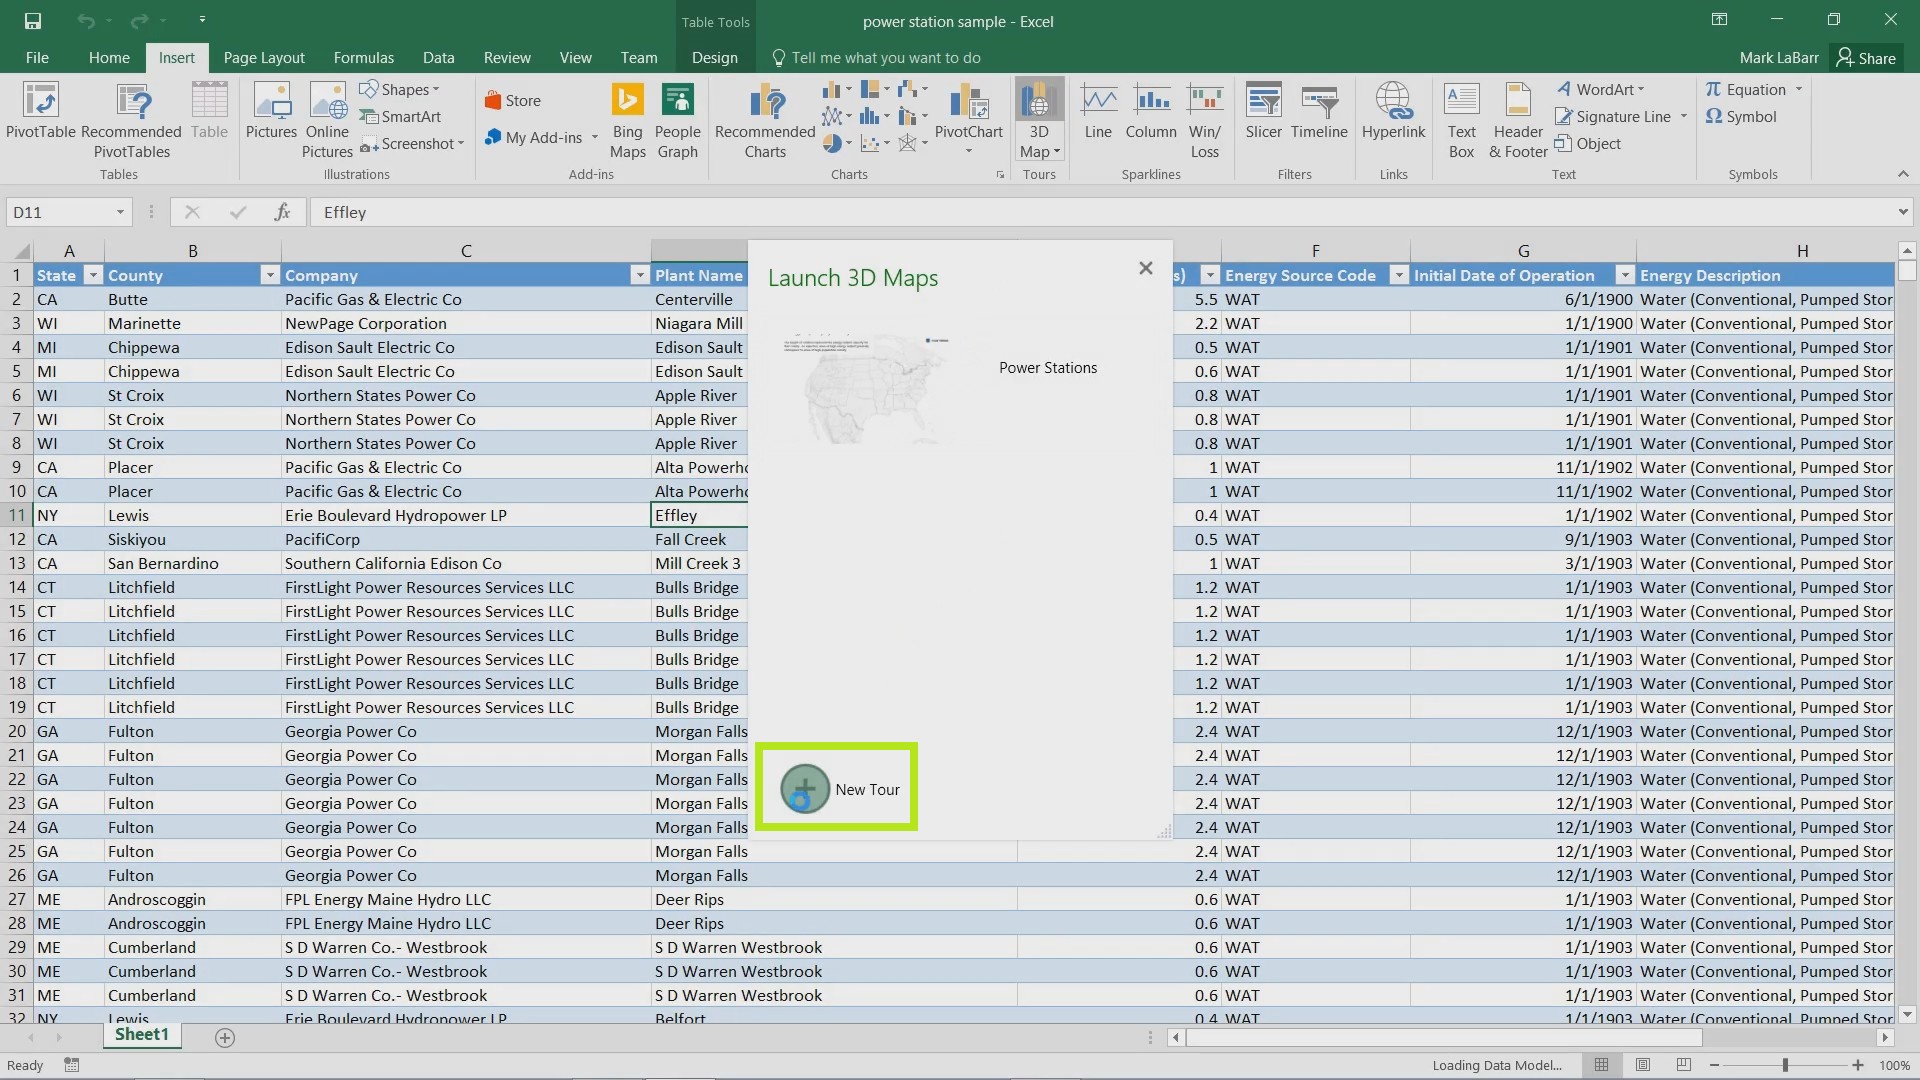
Task: Add a new sheet with plus icon
Action: (x=225, y=1038)
